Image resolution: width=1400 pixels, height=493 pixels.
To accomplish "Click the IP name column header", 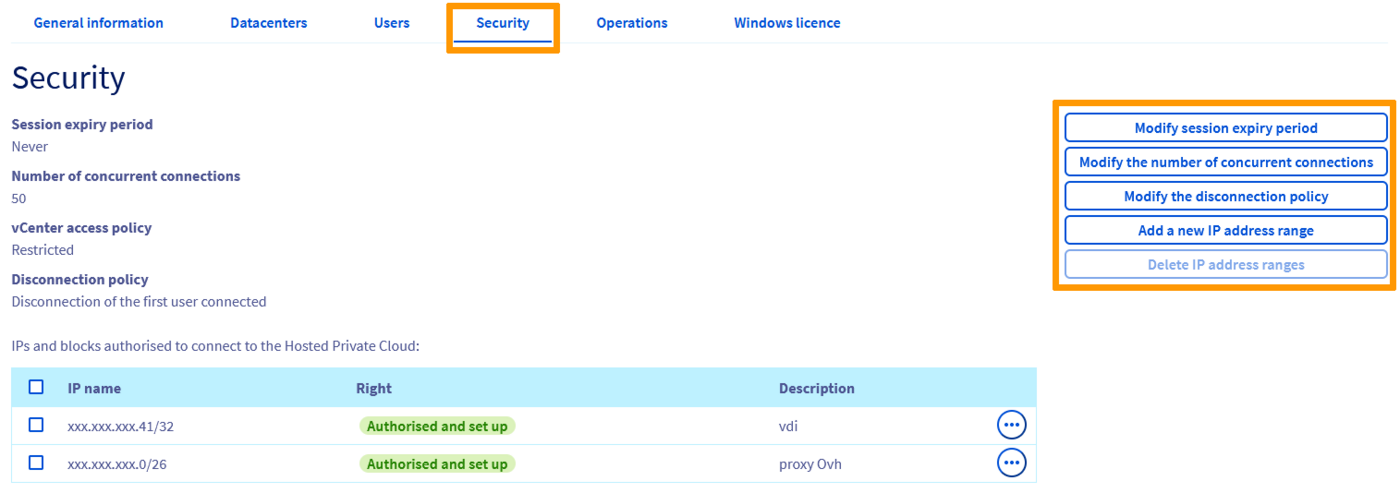I will coord(94,388).
